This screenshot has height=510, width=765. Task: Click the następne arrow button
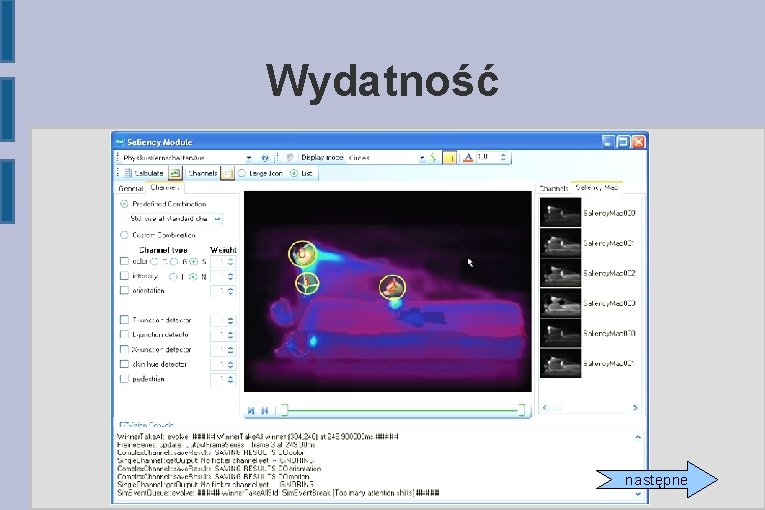point(657,480)
